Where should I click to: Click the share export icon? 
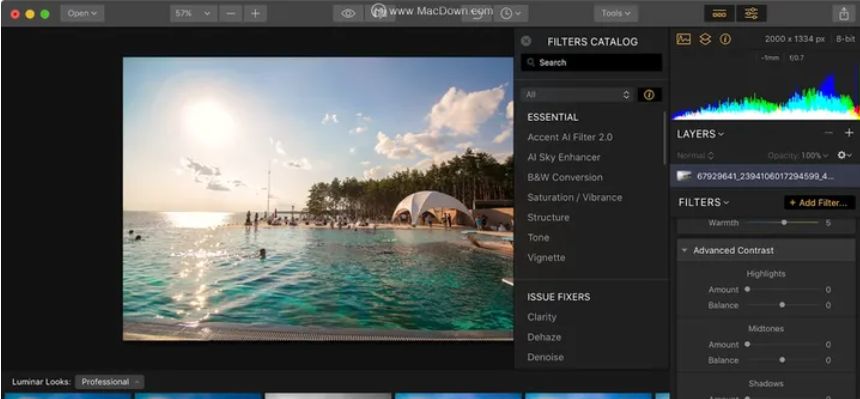844,14
